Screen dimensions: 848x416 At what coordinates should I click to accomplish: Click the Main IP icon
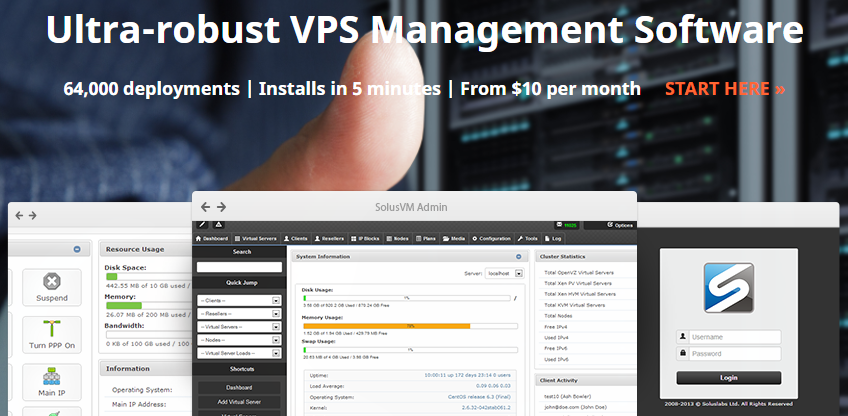click(x=52, y=382)
